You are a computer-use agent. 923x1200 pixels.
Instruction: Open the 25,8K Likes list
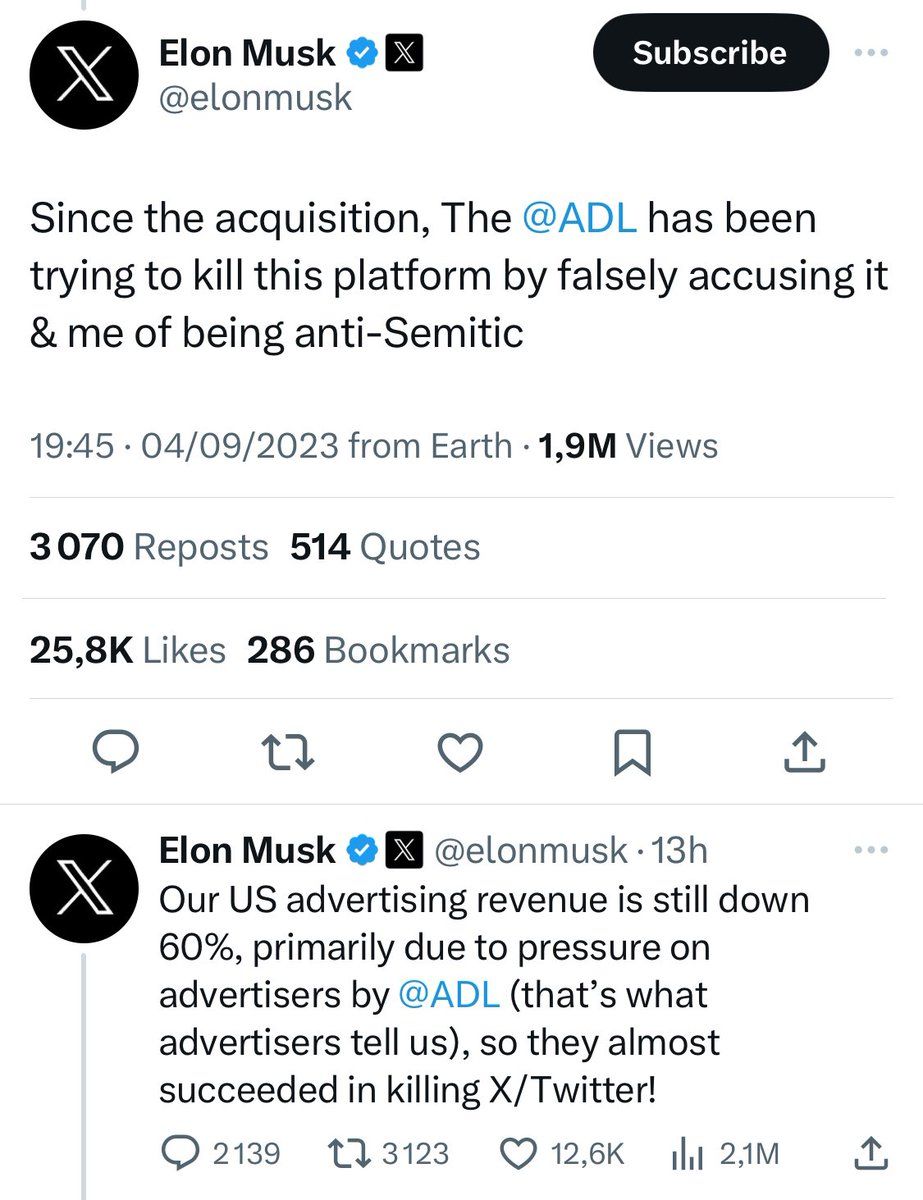[128, 651]
